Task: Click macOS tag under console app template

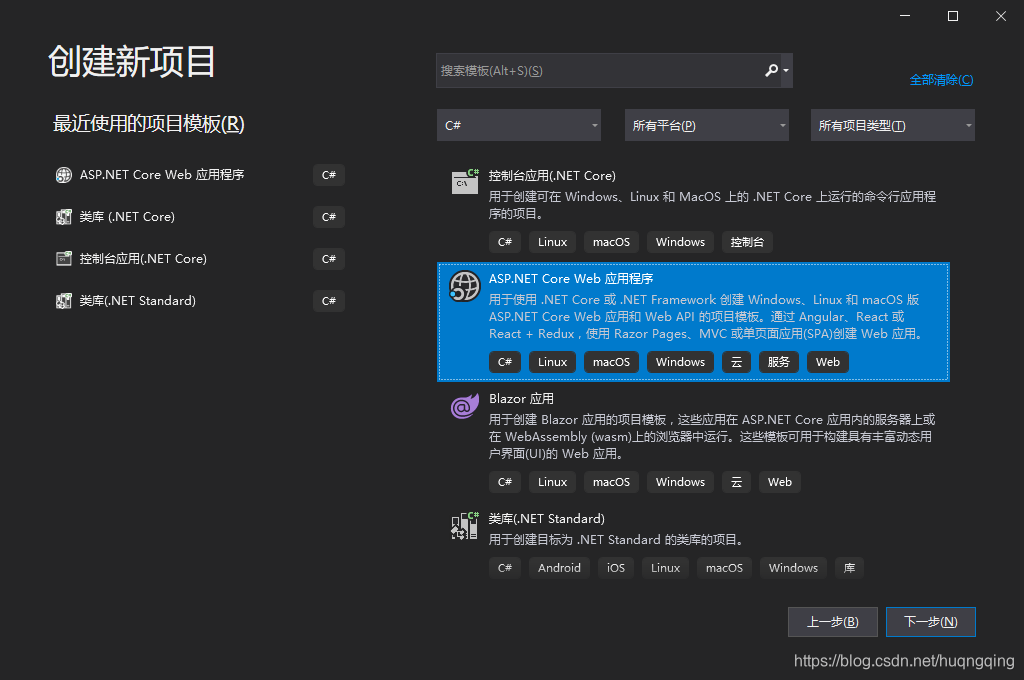Action: [611, 242]
